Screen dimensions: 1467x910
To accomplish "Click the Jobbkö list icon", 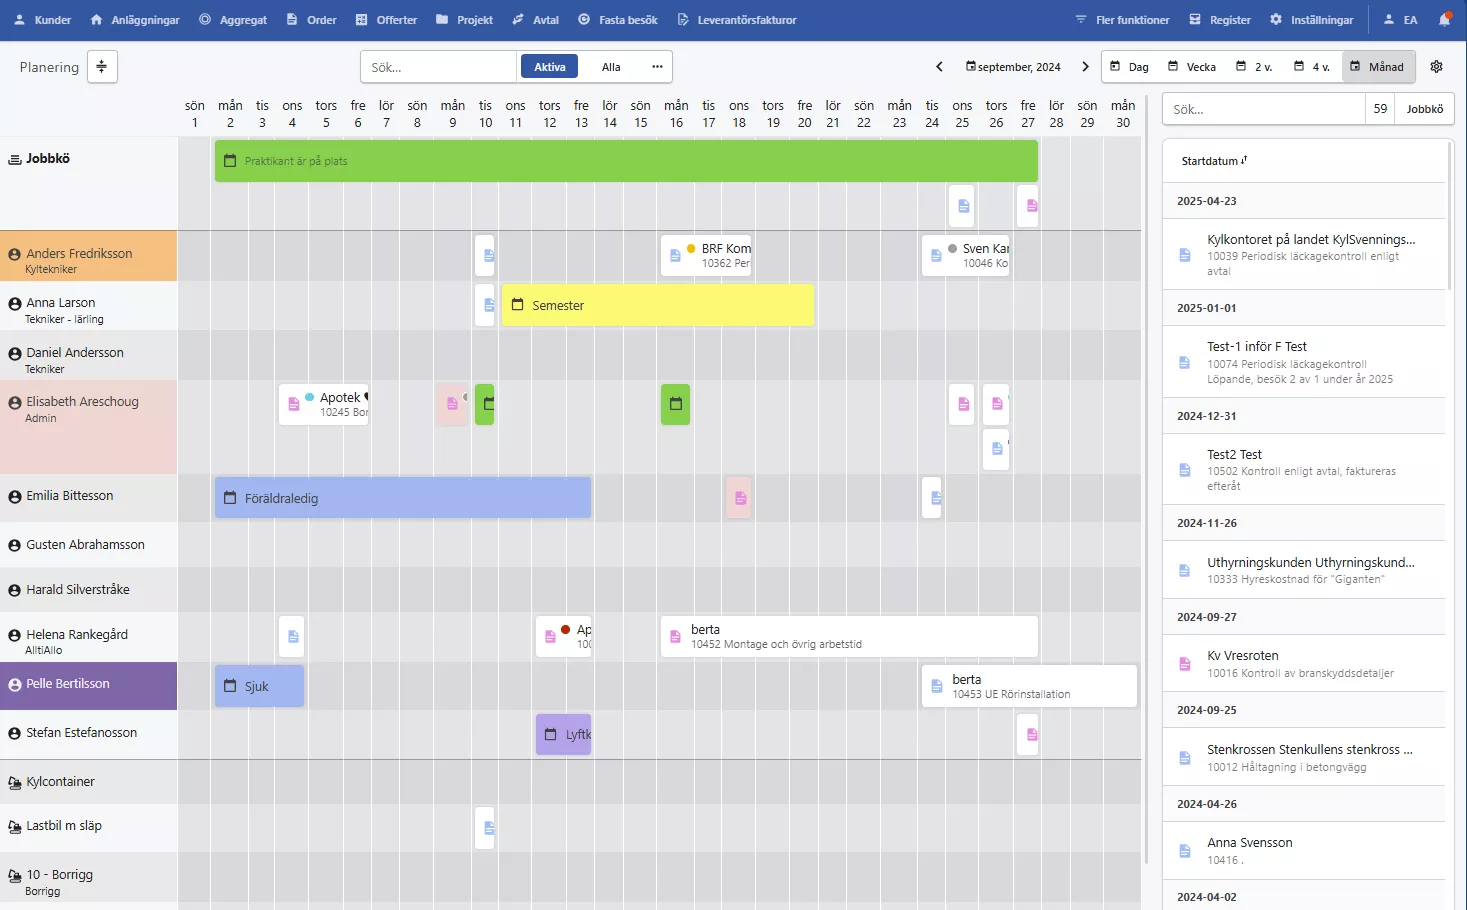I will [x=15, y=159].
